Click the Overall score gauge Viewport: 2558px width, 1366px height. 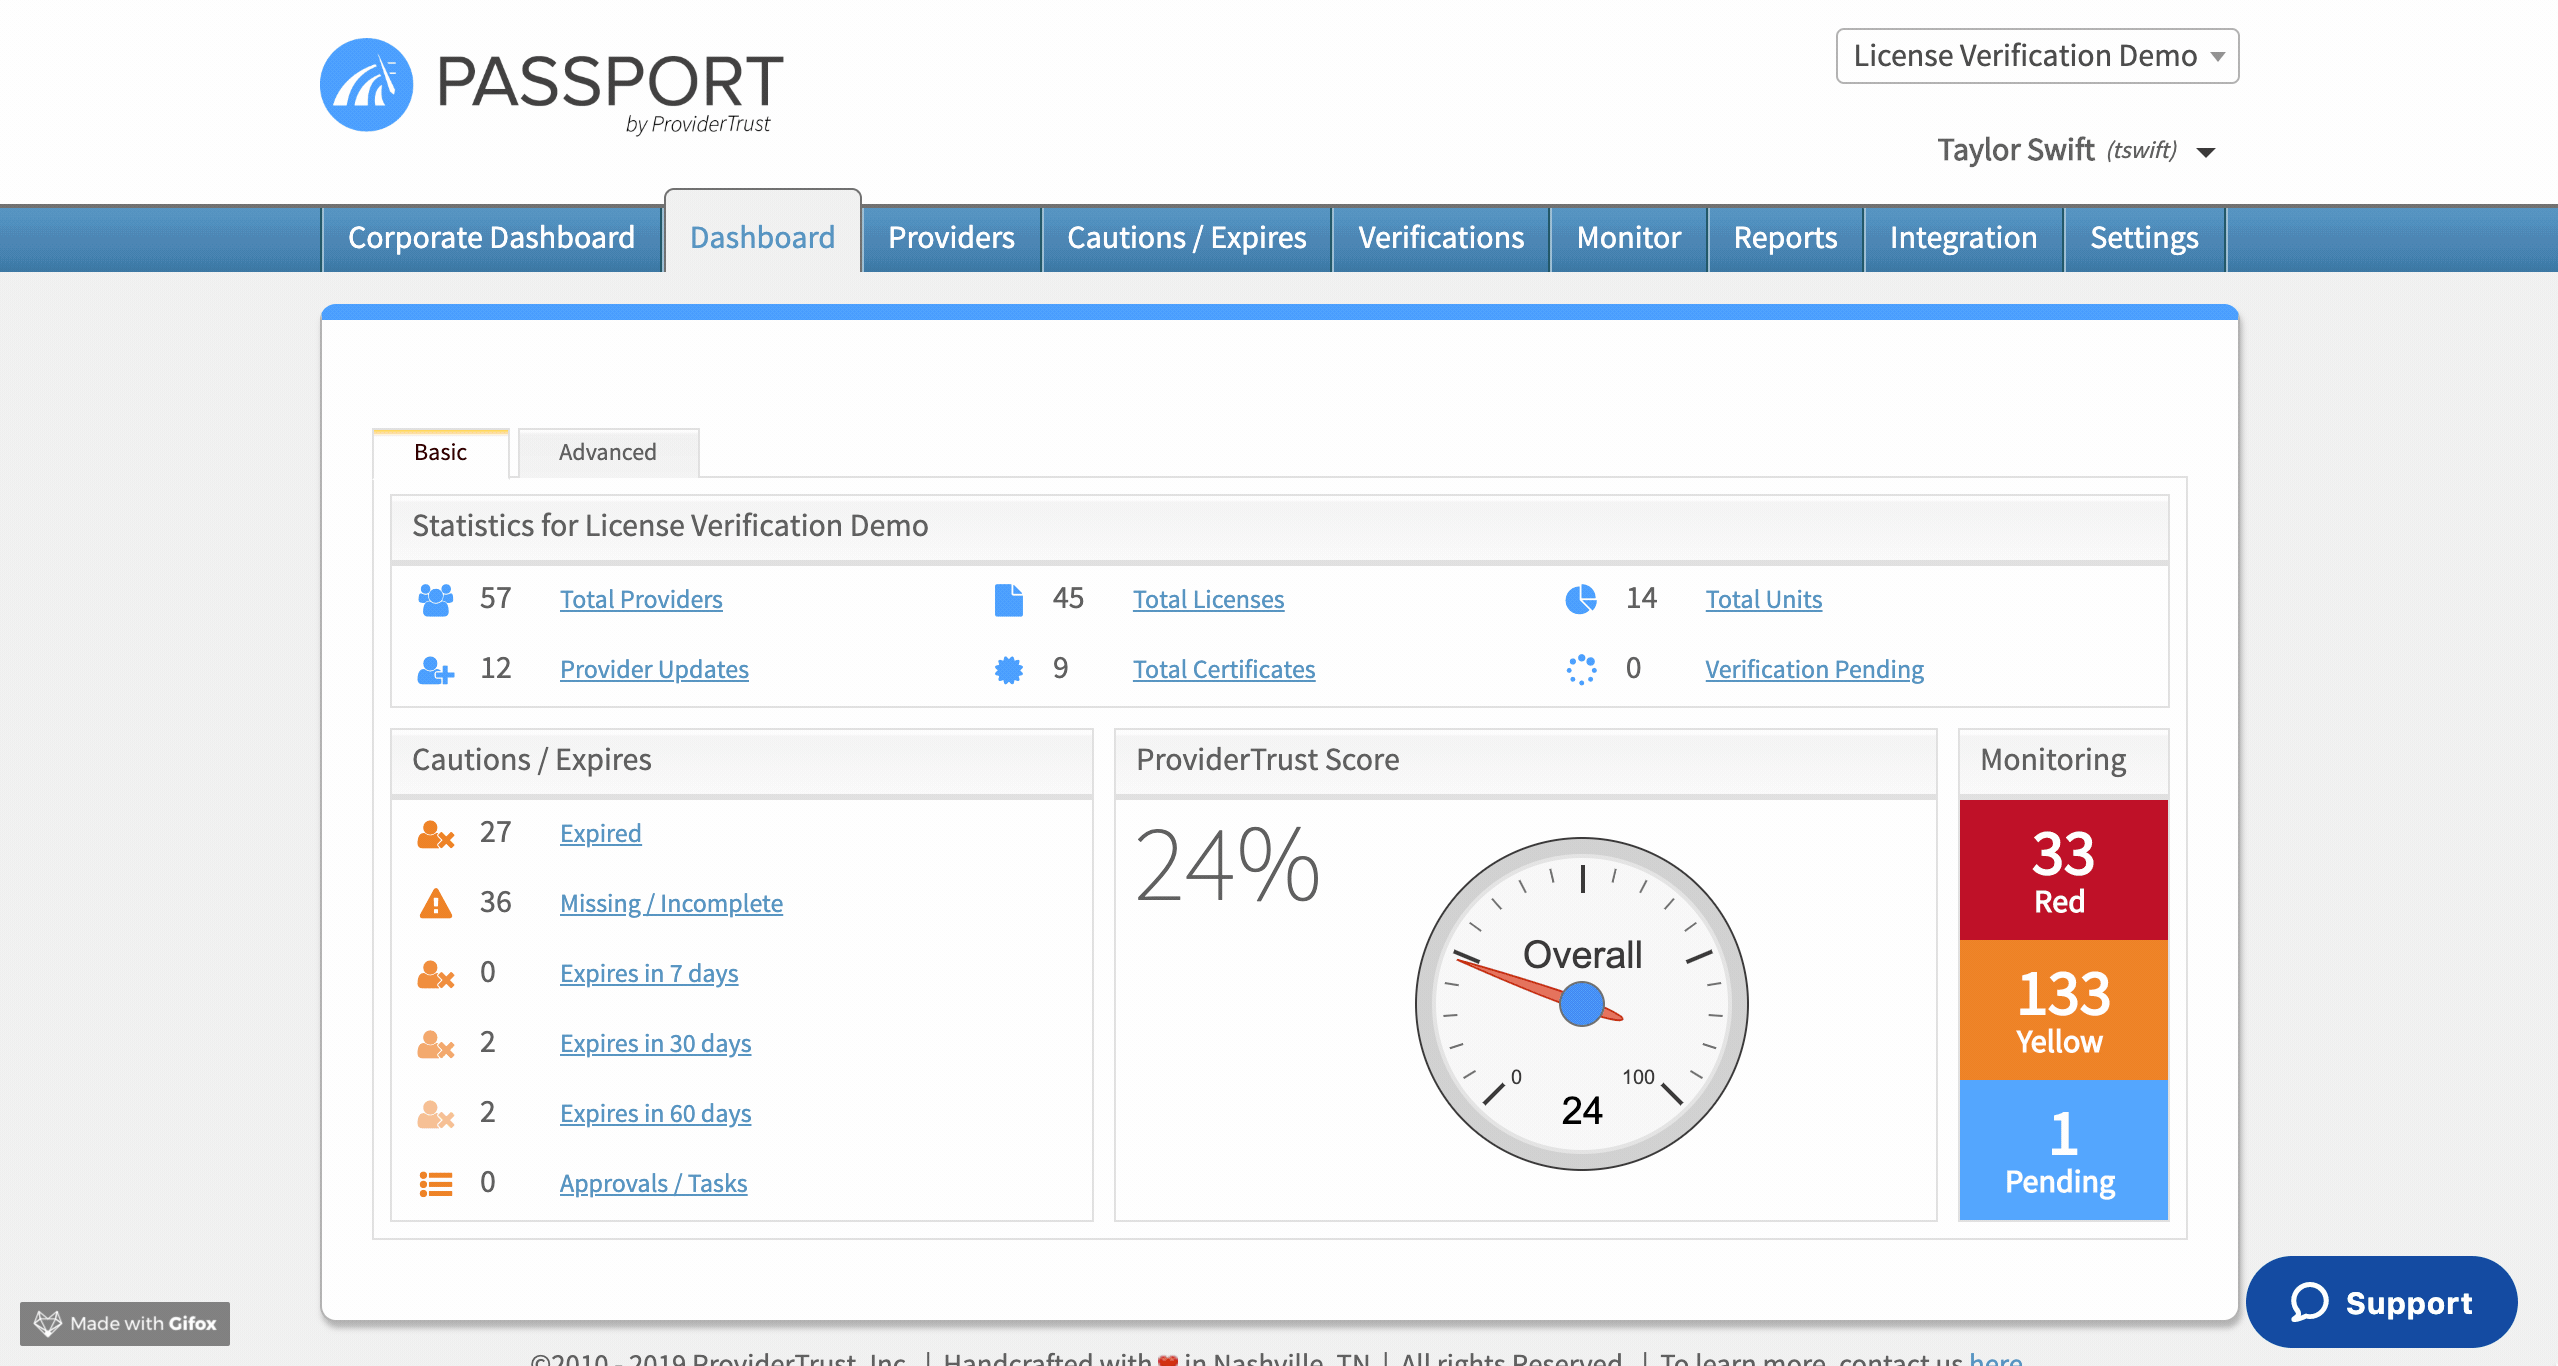point(1582,1004)
